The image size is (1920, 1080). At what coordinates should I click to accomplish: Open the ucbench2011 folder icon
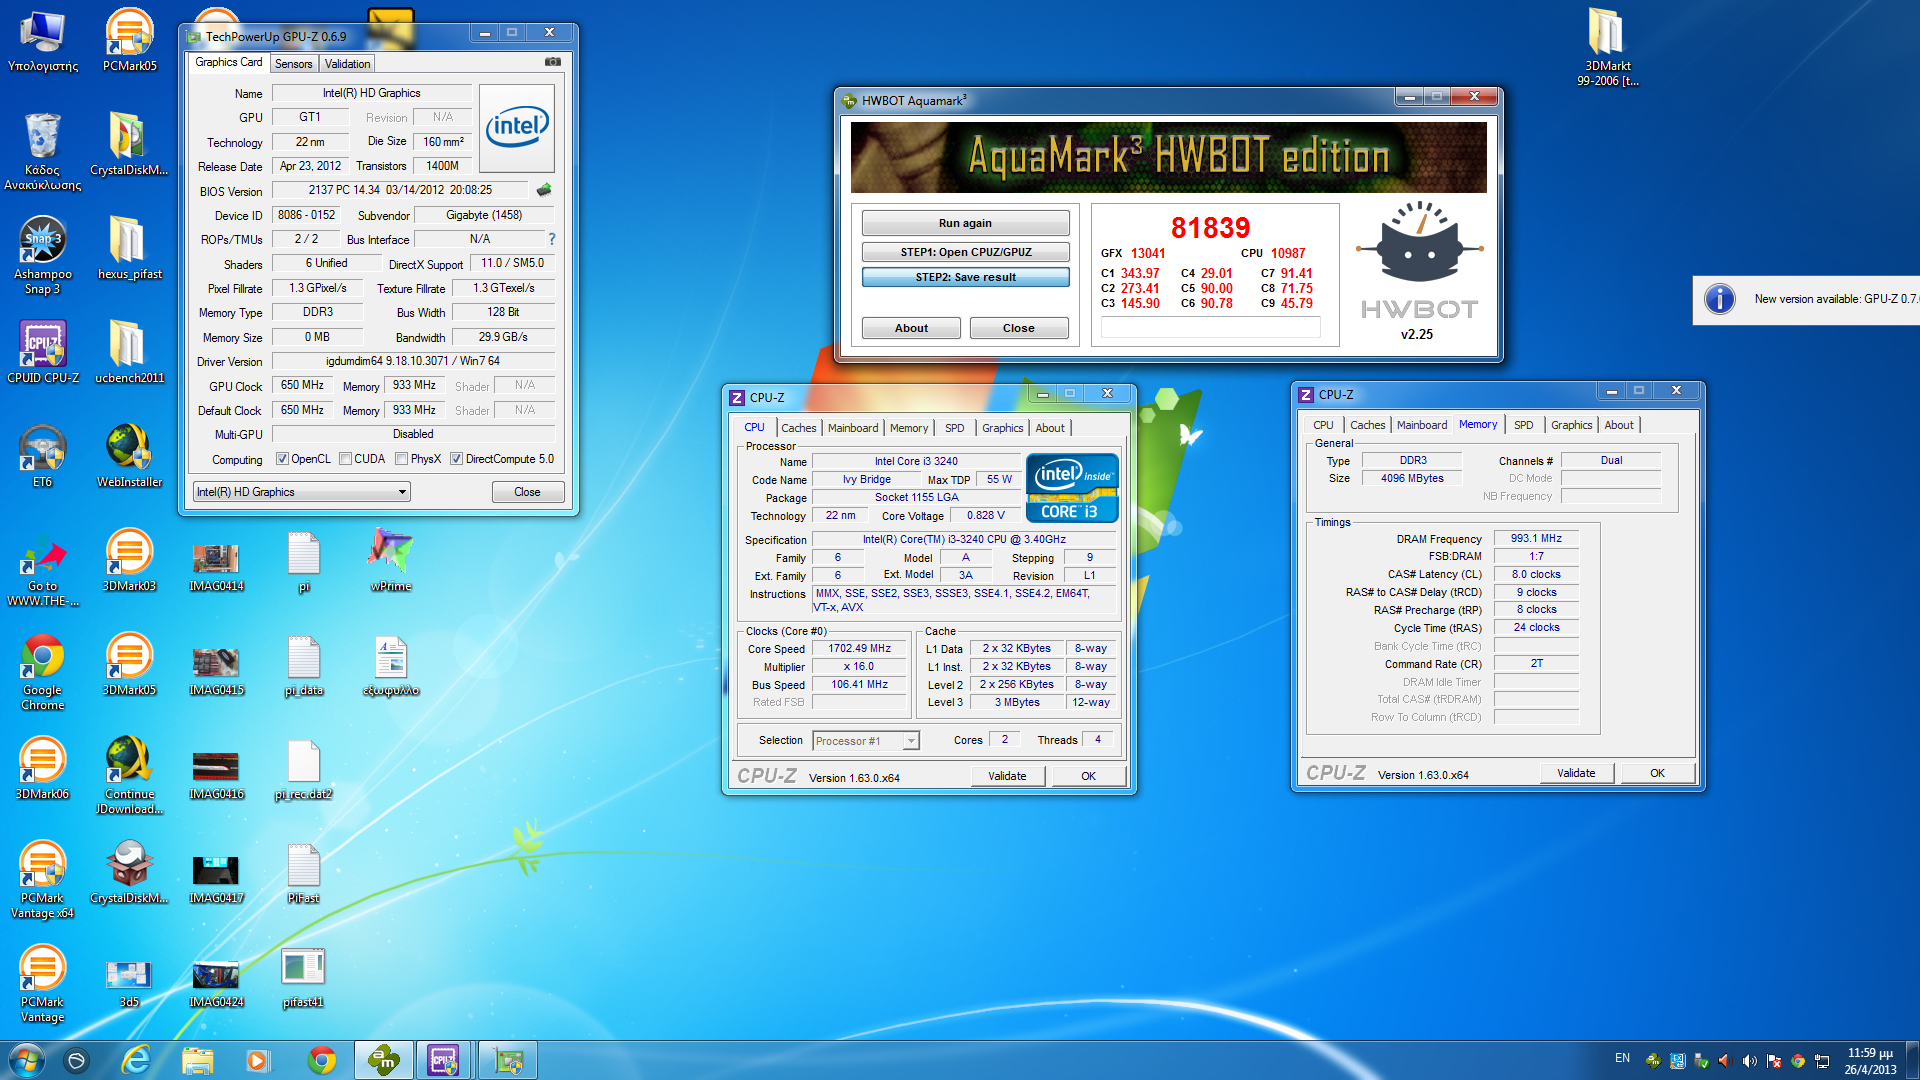(x=129, y=352)
